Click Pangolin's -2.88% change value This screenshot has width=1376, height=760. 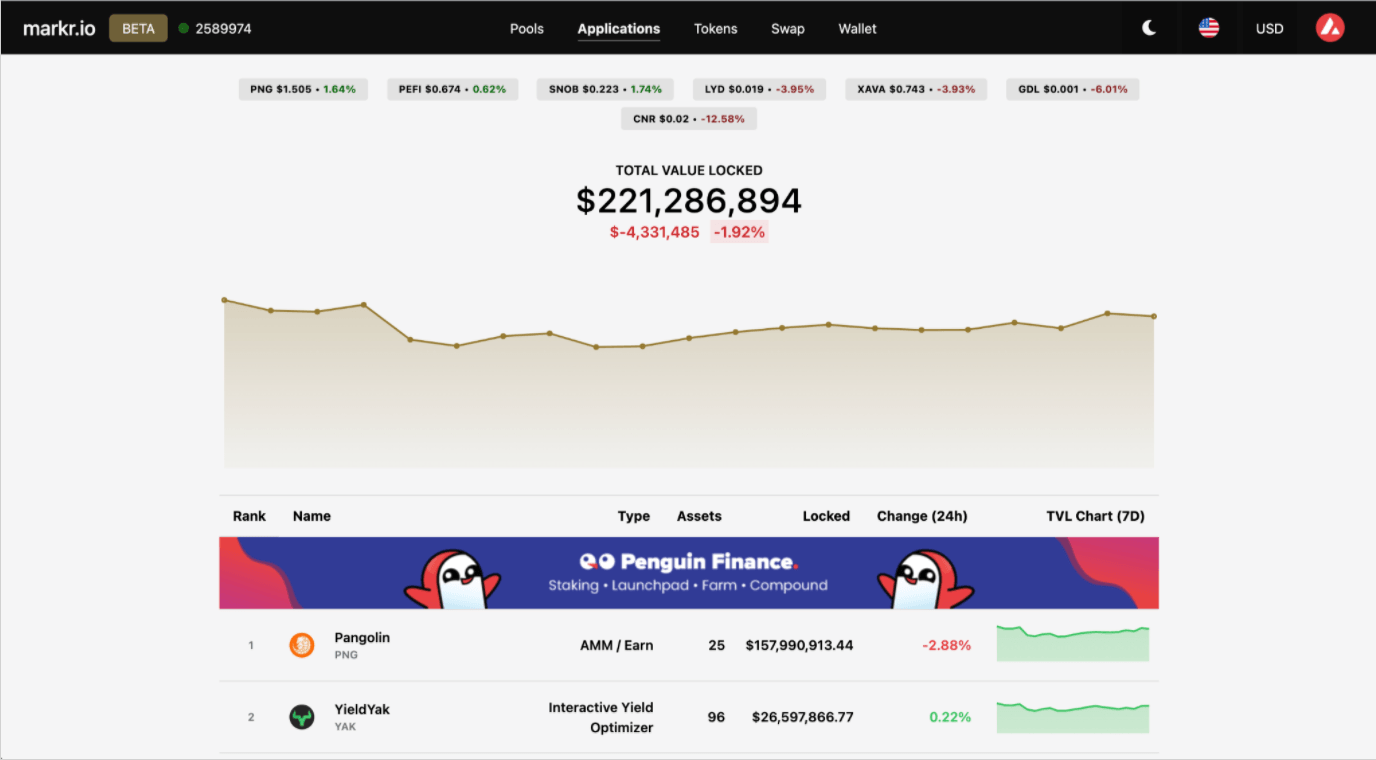click(x=946, y=645)
